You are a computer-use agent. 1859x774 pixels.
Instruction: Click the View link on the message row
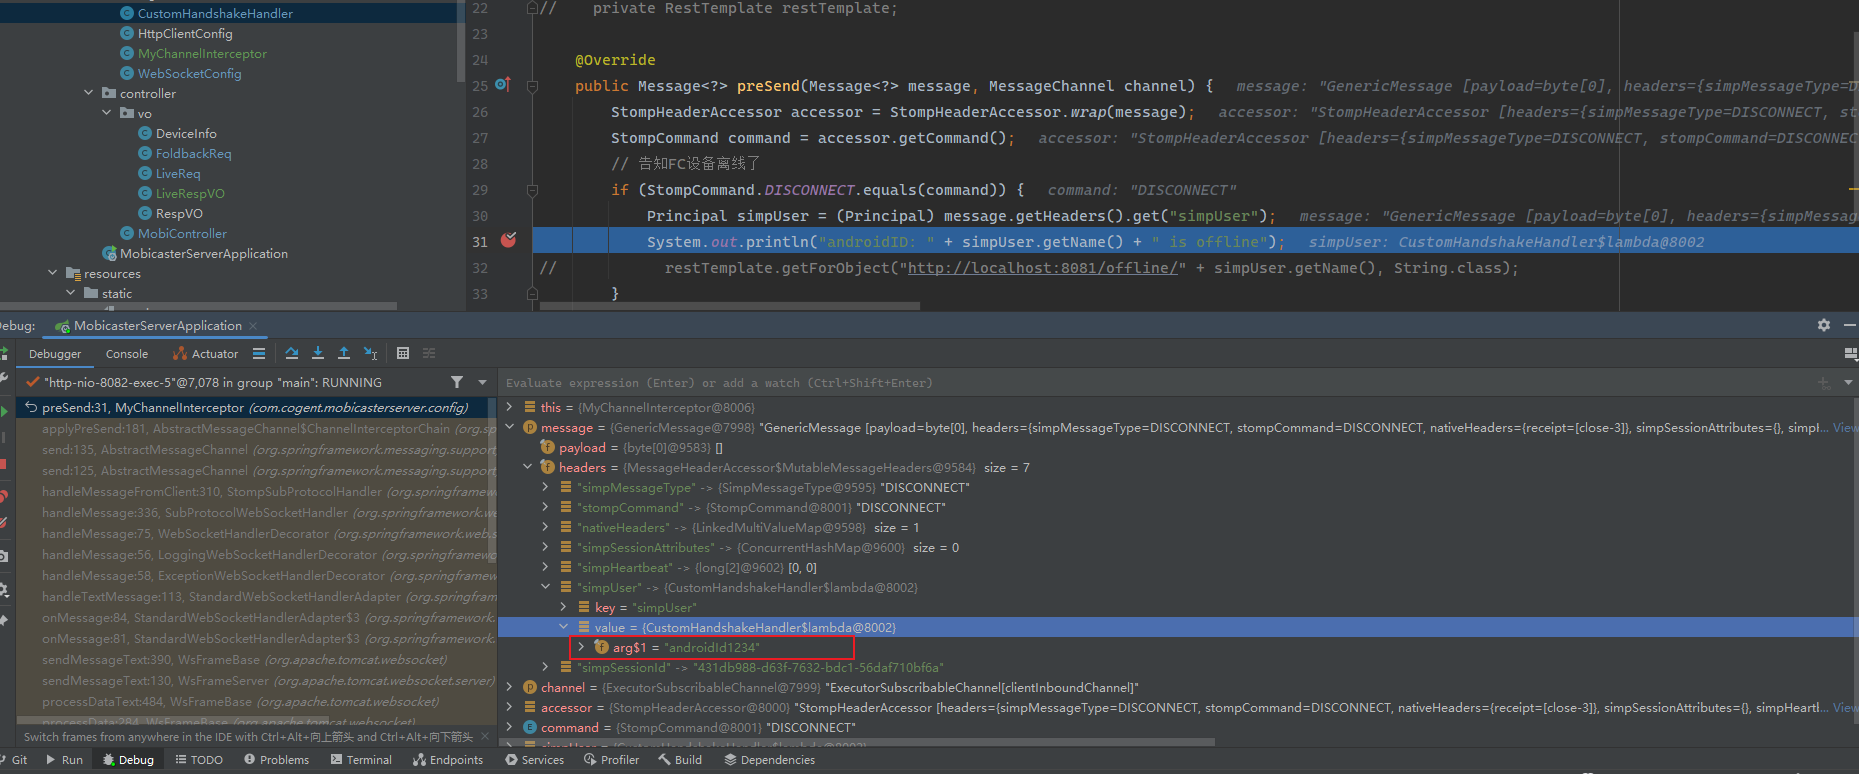click(x=1845, y=428)
